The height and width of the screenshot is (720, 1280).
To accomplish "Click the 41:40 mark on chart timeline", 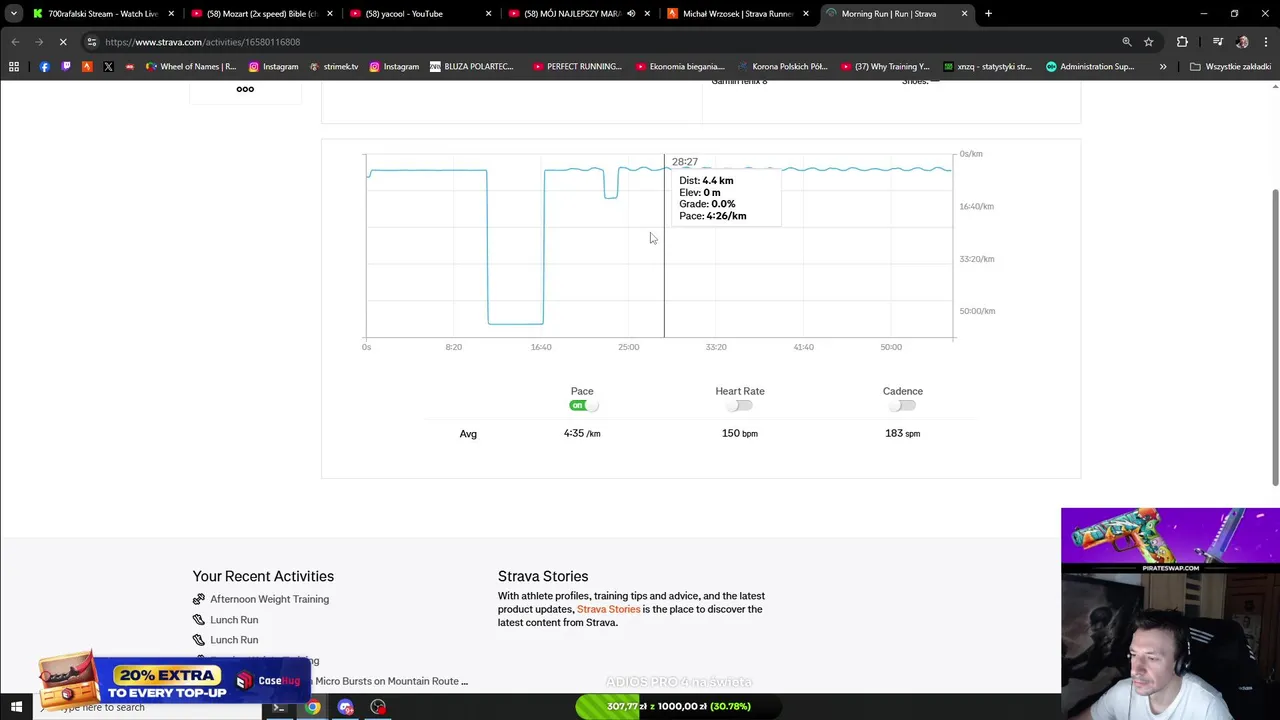I will tap(803, 347).
